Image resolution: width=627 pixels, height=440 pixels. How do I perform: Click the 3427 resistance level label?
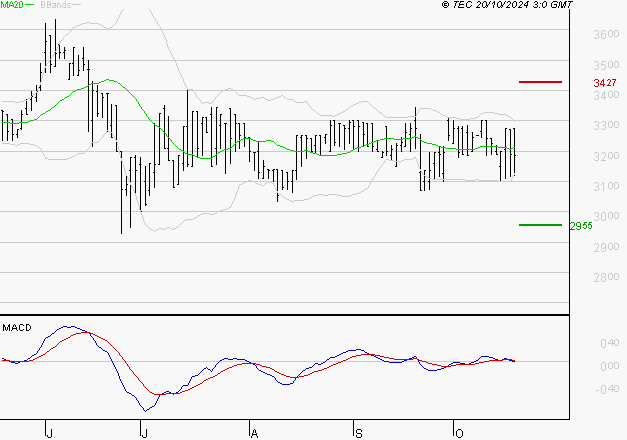pyautogui.click(x=605, y=83)
